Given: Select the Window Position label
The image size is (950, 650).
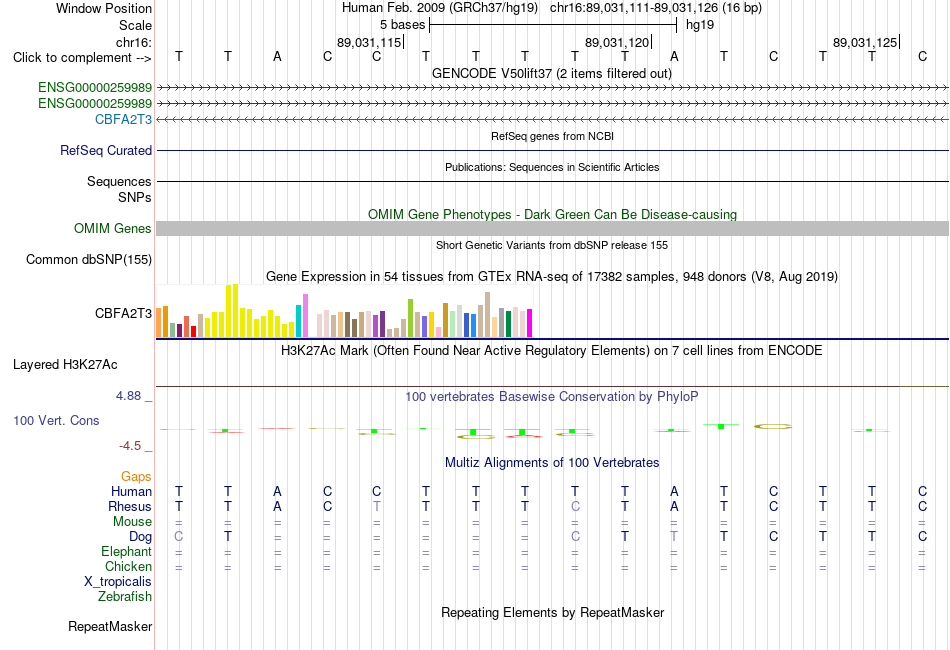Looking at the screenshot, I should click(x=104, y=8).
